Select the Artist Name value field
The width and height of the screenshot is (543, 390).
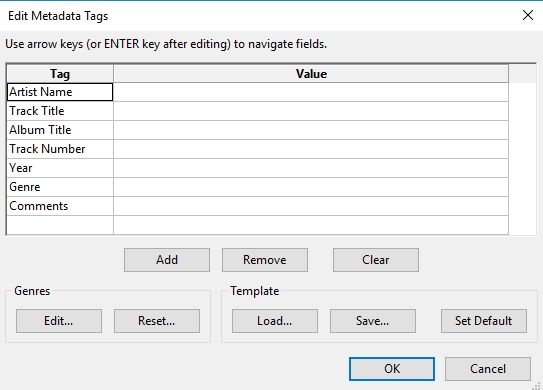311,92
